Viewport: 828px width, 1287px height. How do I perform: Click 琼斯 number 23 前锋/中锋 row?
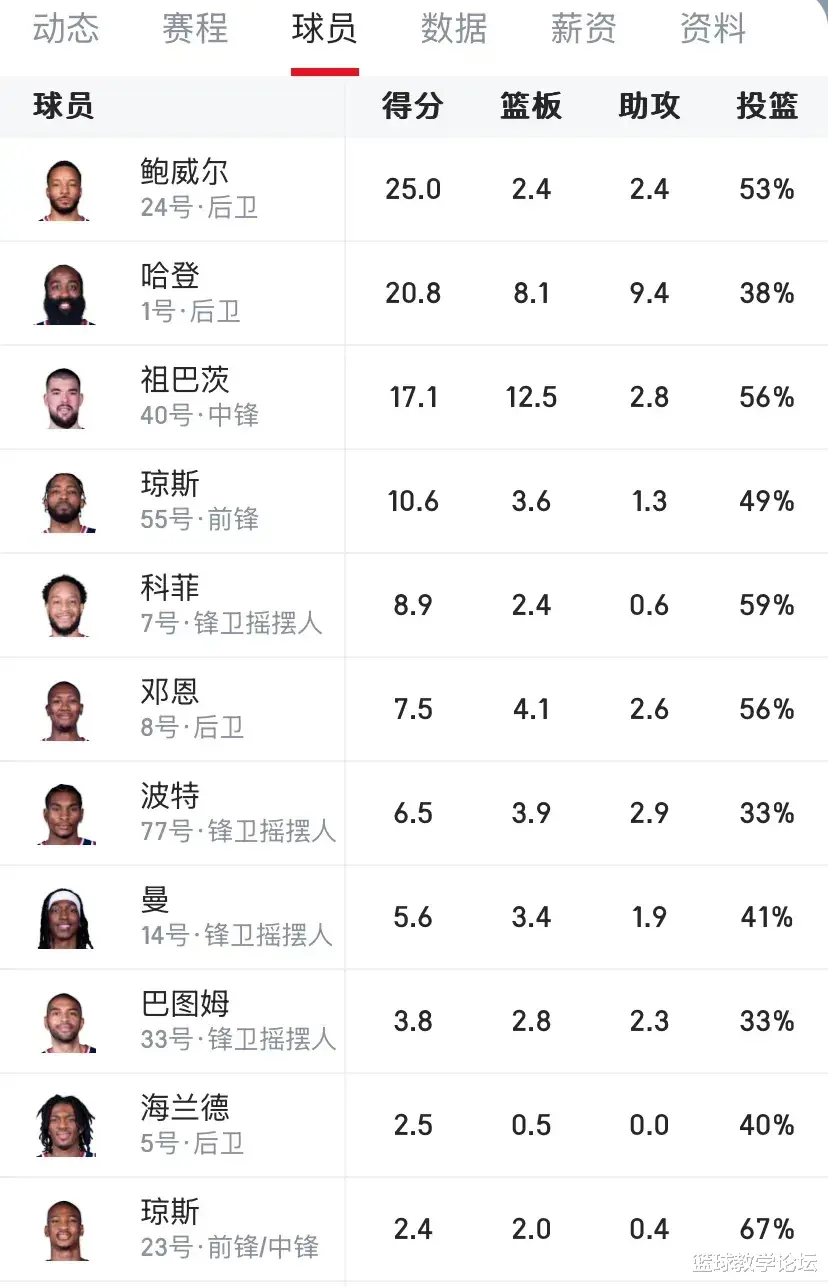[x=414, y=1229]
